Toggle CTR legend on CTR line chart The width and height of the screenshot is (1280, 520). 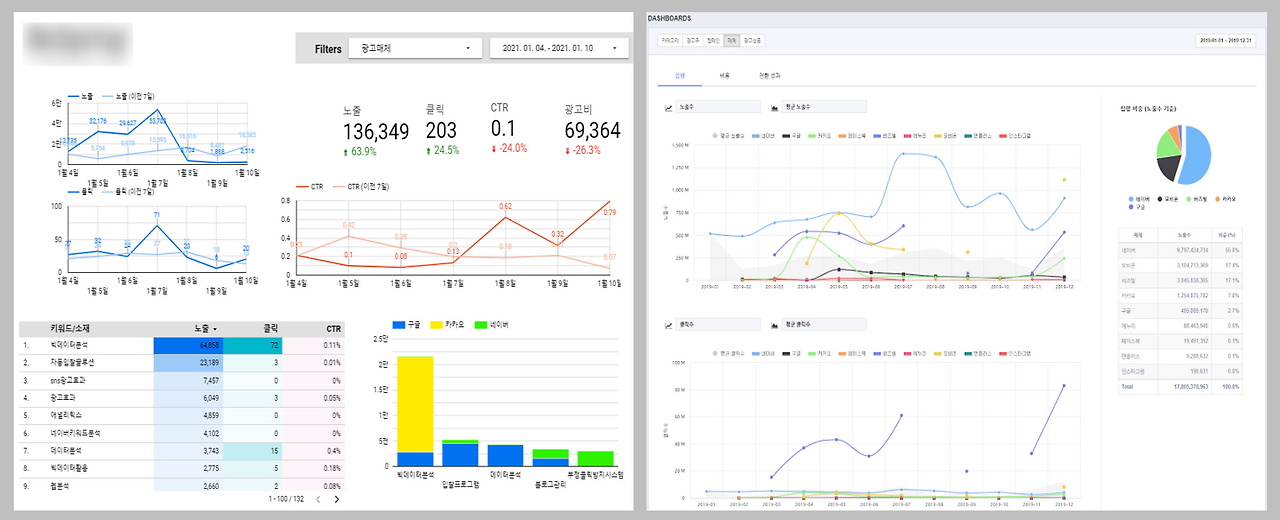[310, 186]
